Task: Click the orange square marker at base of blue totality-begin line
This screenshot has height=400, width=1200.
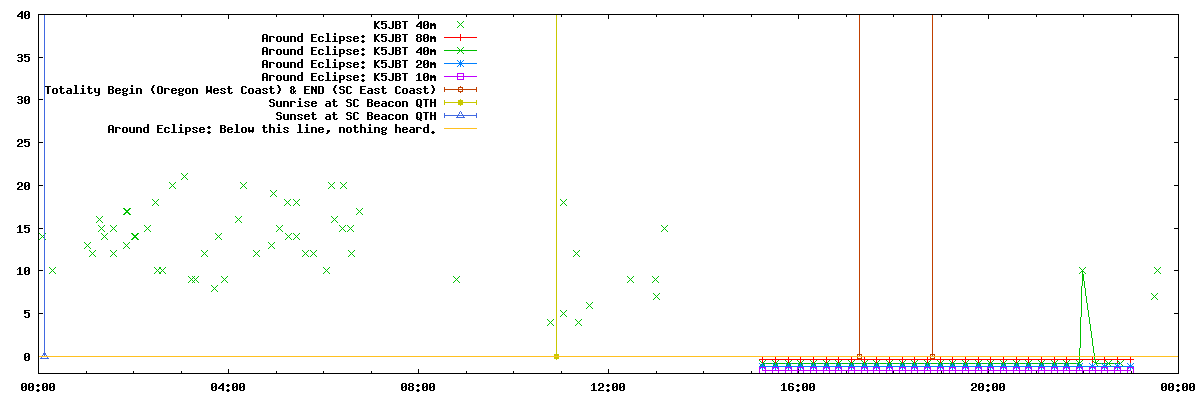Action: [x=859, y=356]
